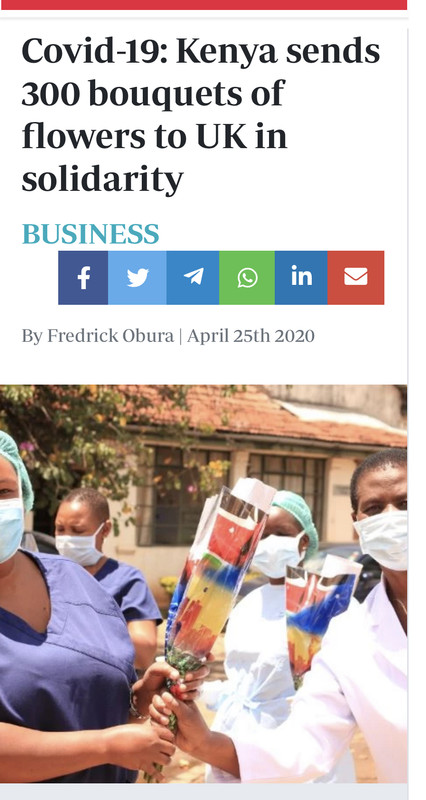Share the article via Telegram
This screenshot has height=800, width=426.
193,278
